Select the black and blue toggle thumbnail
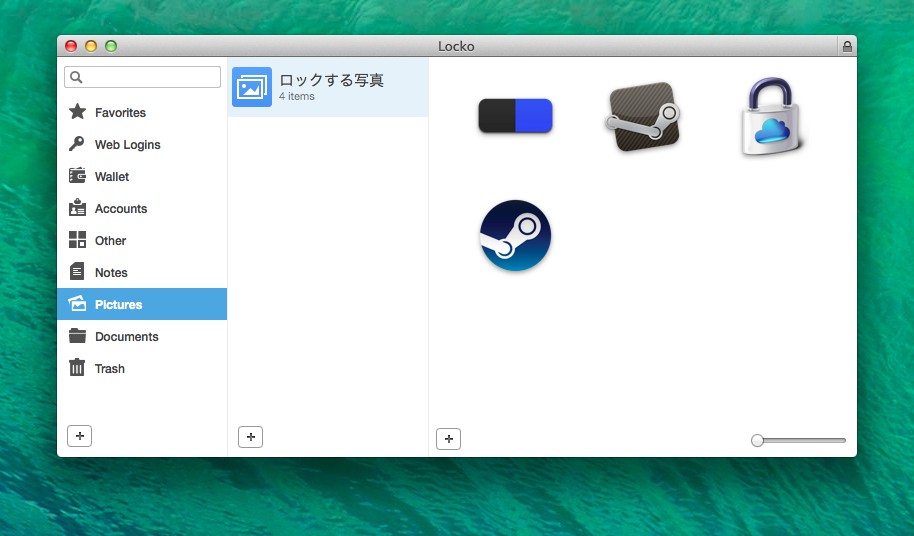This screenshot has height=536, width=914. pos(515,115)
